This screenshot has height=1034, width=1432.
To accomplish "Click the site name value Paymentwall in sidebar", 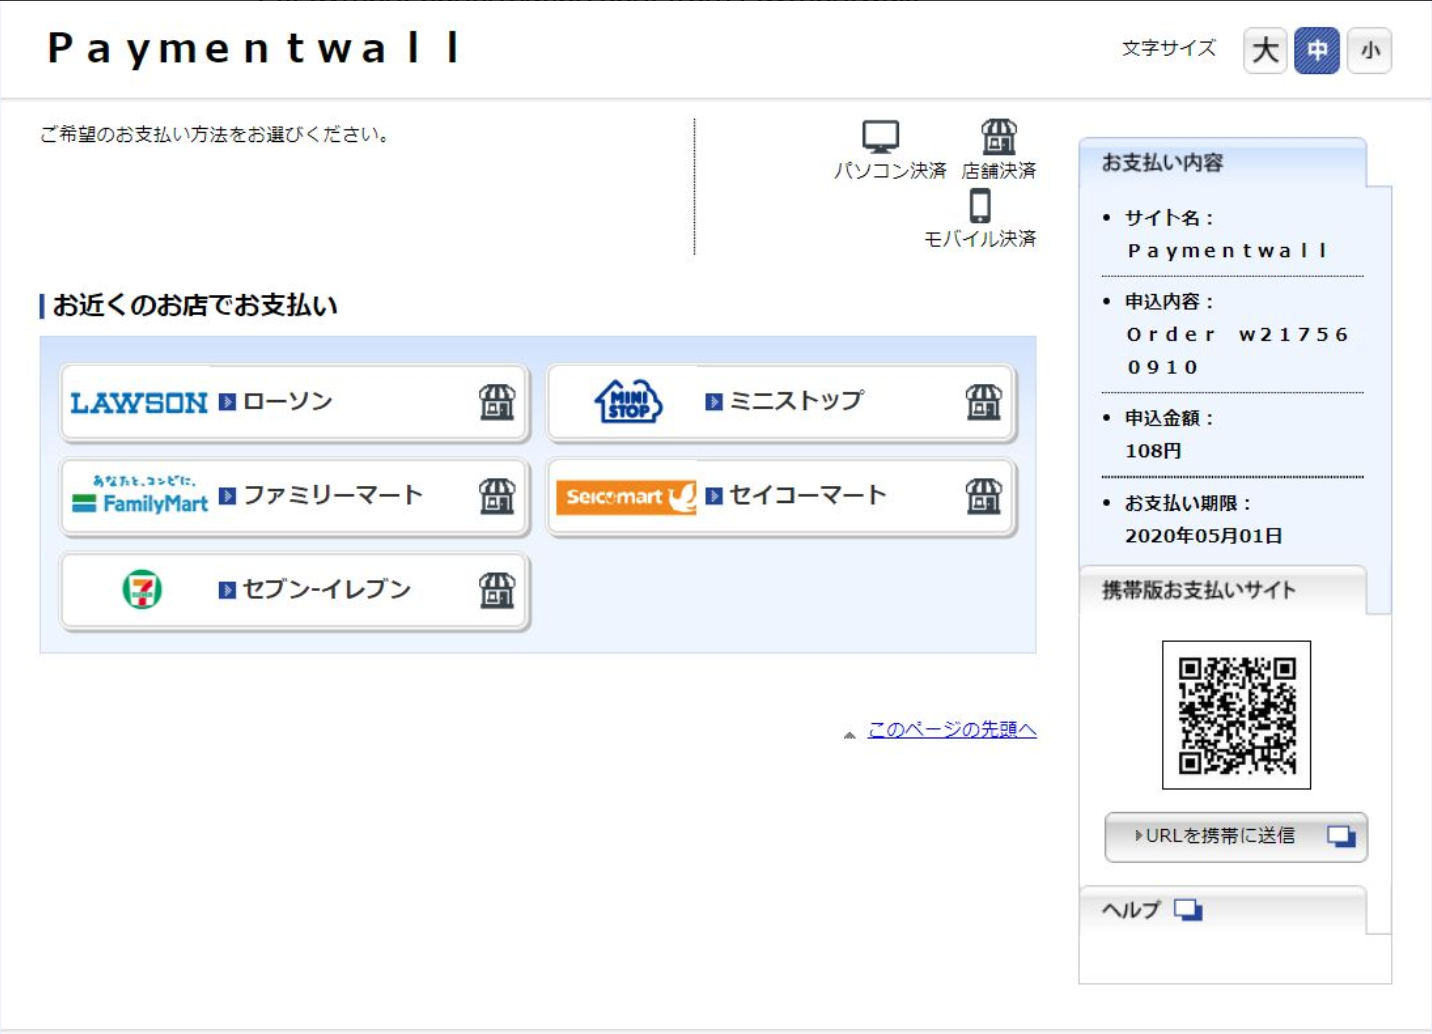I will [1228, 251].
